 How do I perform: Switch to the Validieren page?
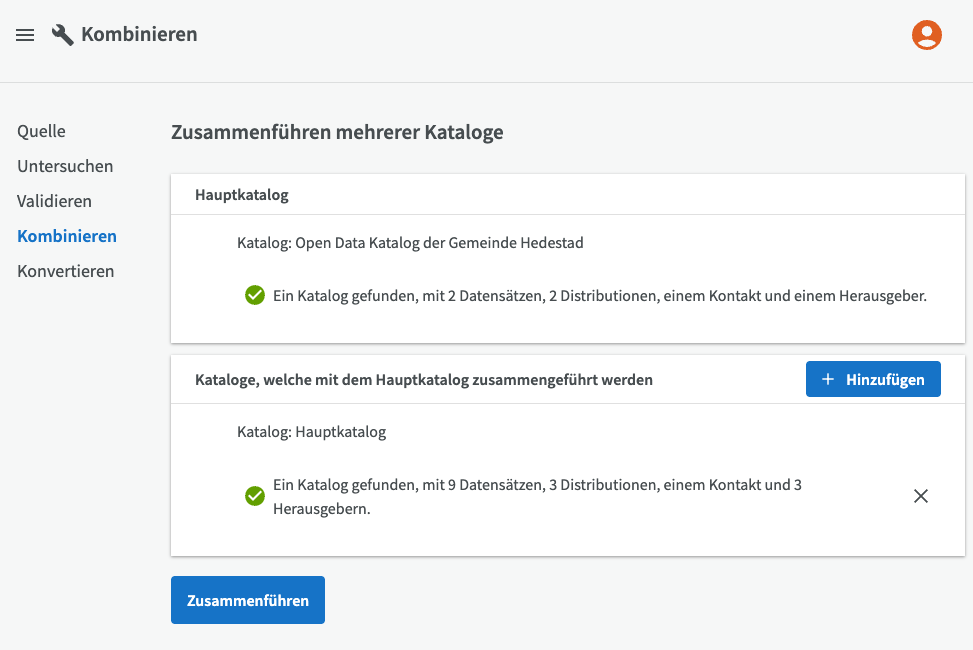[x=54, y=201]
